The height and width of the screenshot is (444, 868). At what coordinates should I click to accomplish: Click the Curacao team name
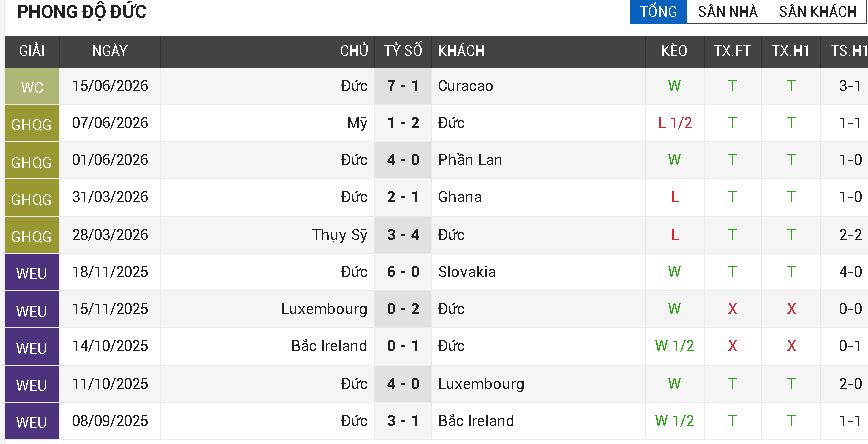point(465,86)
